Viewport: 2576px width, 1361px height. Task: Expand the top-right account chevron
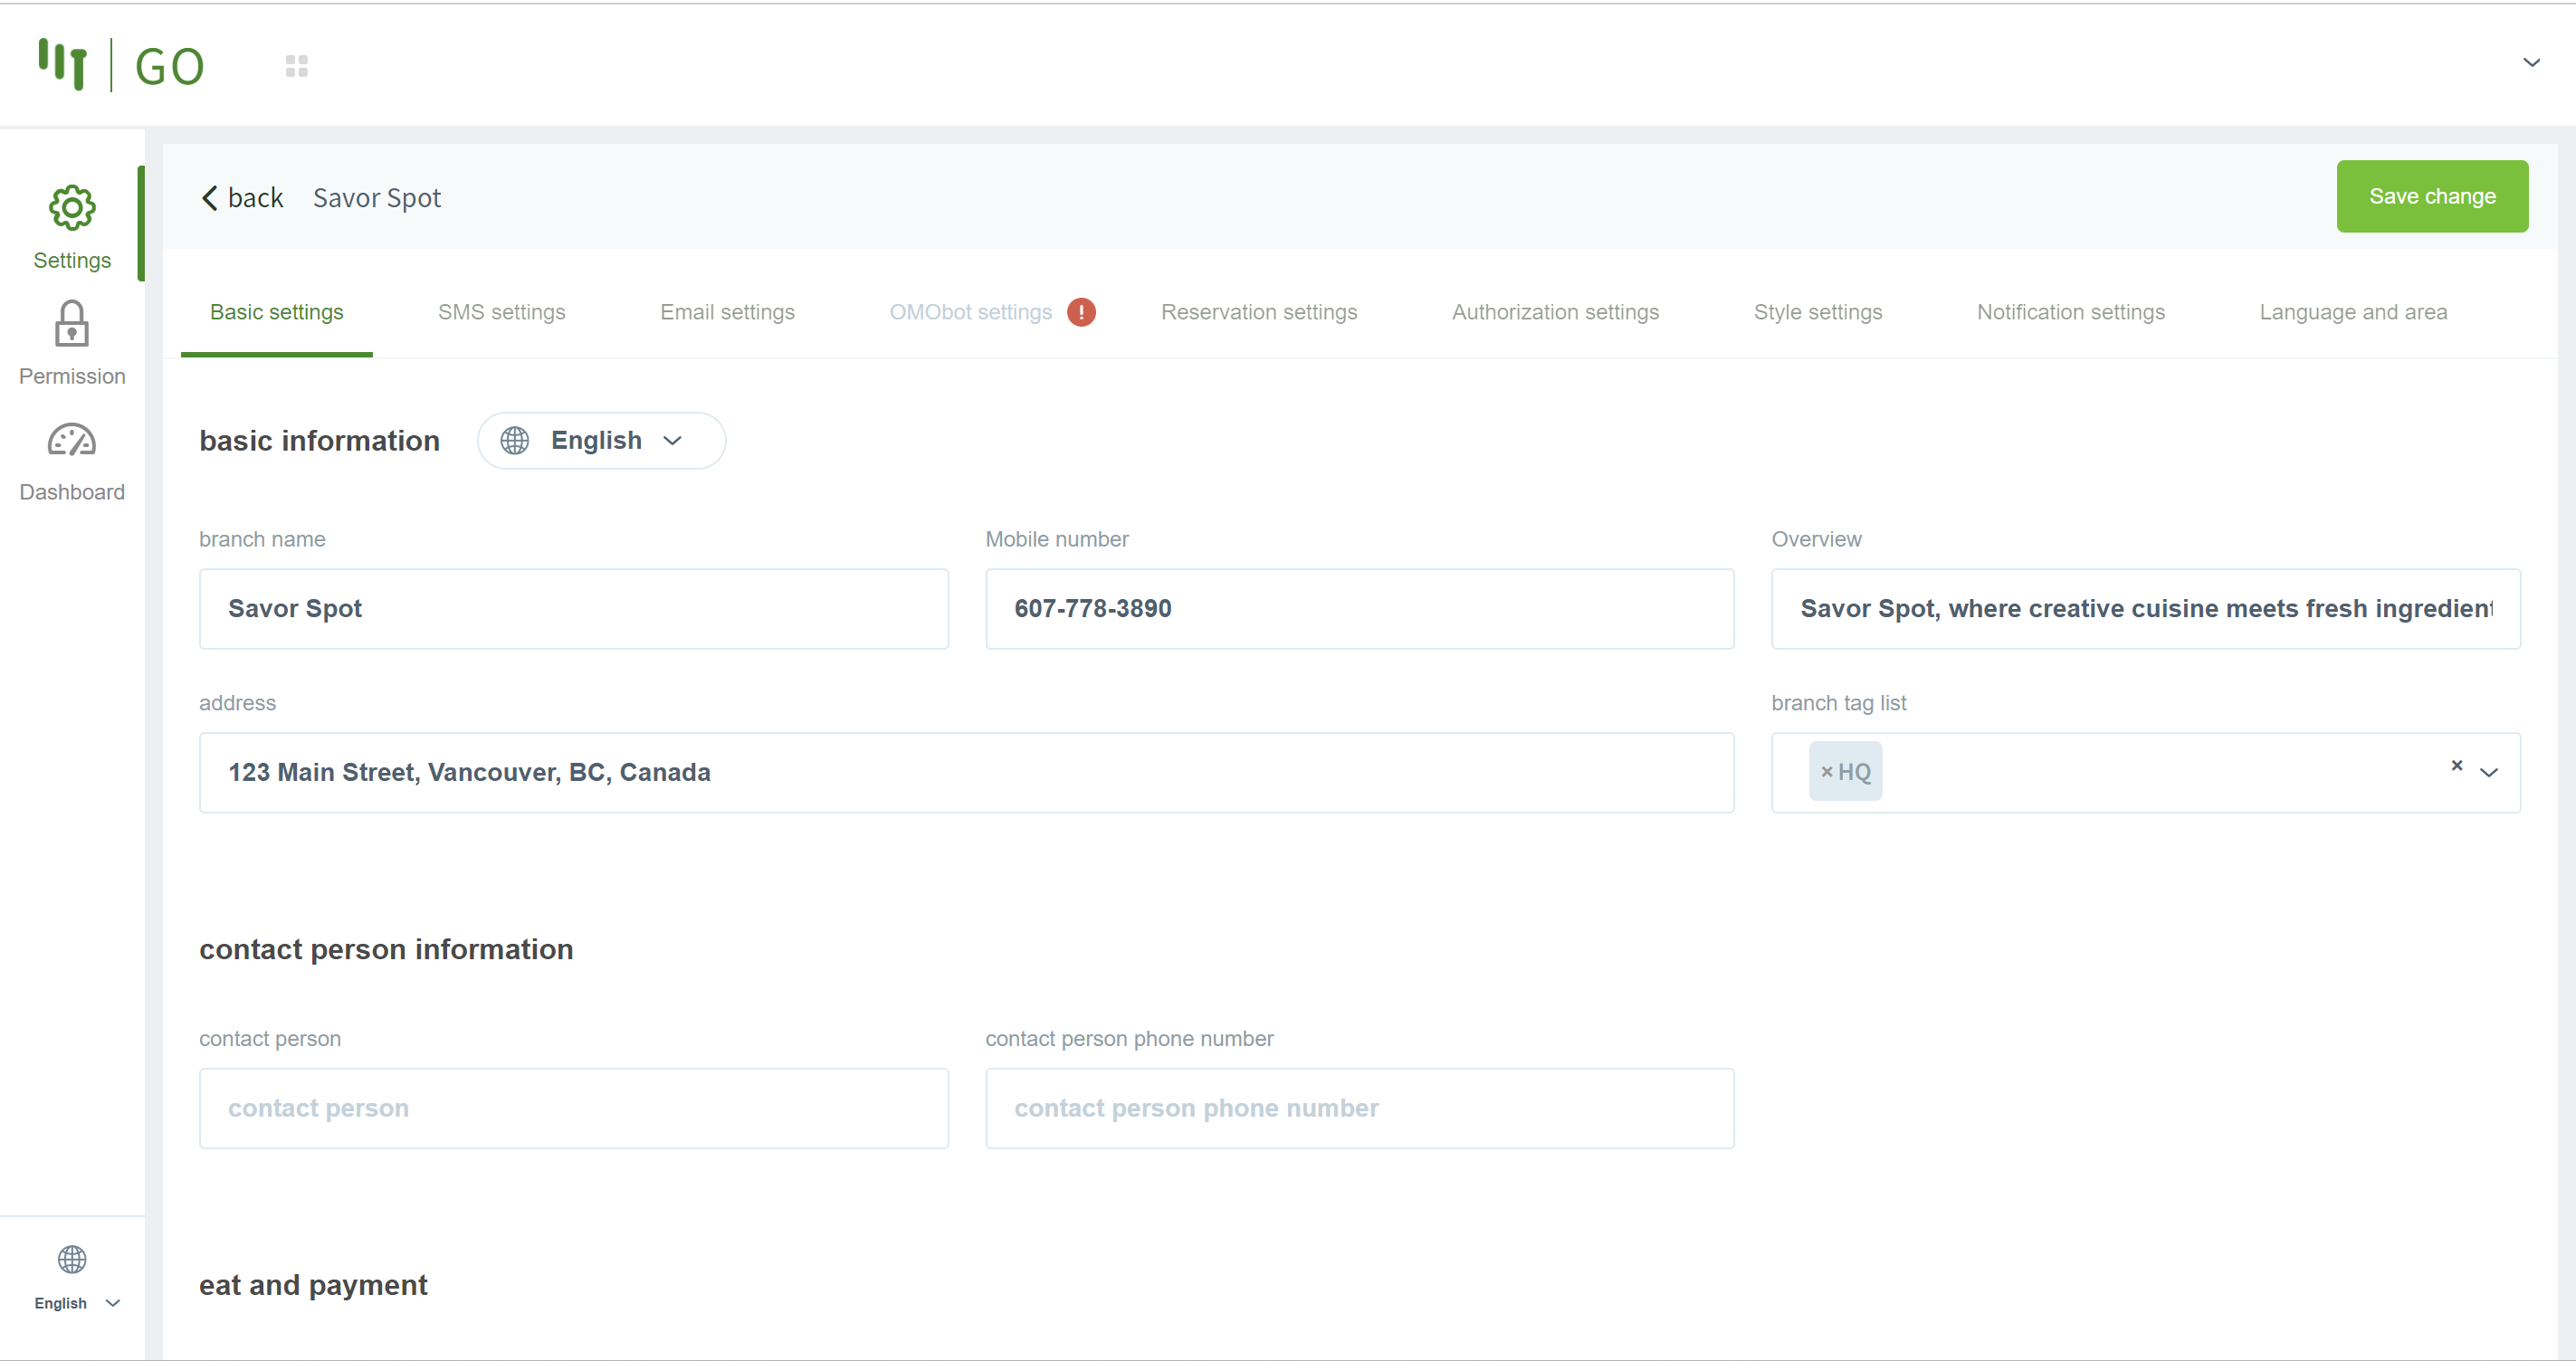[x=2531, y=62]
